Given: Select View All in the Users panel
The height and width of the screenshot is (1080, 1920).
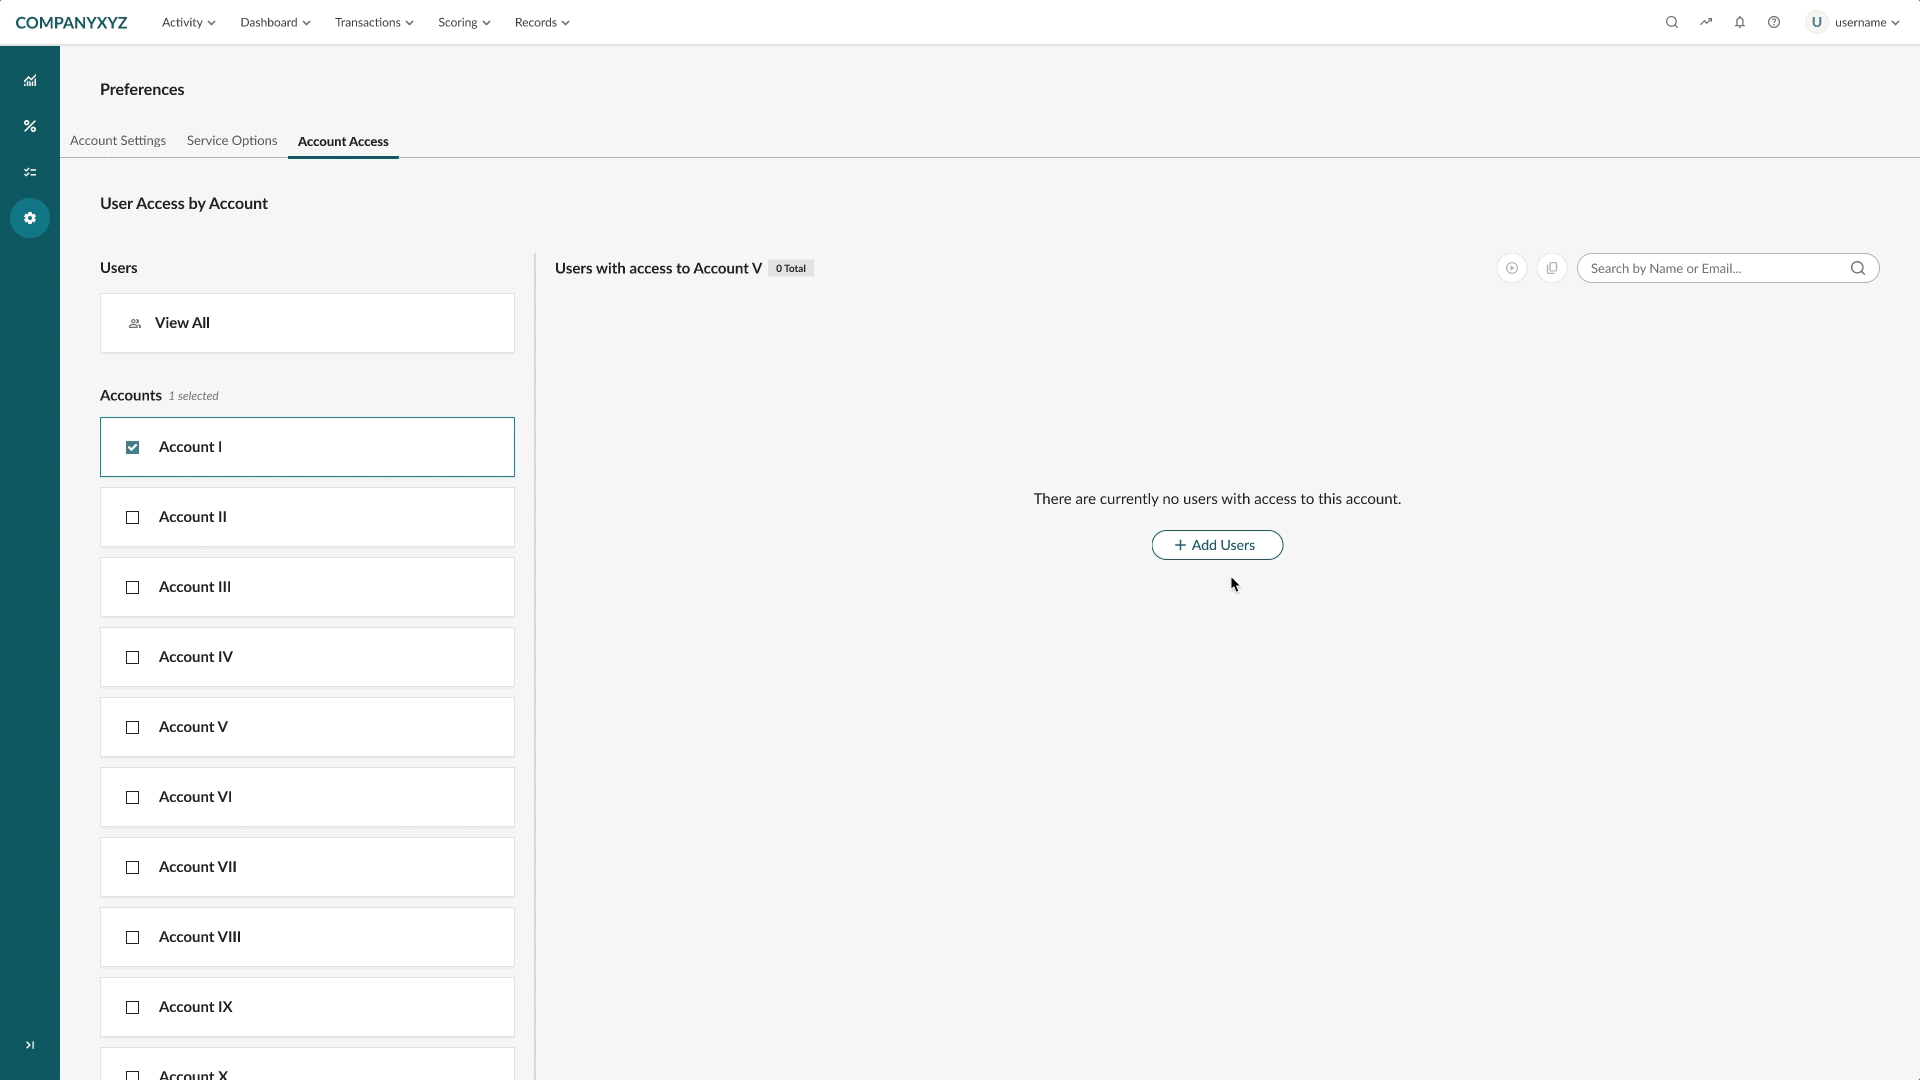Looking at the screenshot, I should [x=181, y=322].
